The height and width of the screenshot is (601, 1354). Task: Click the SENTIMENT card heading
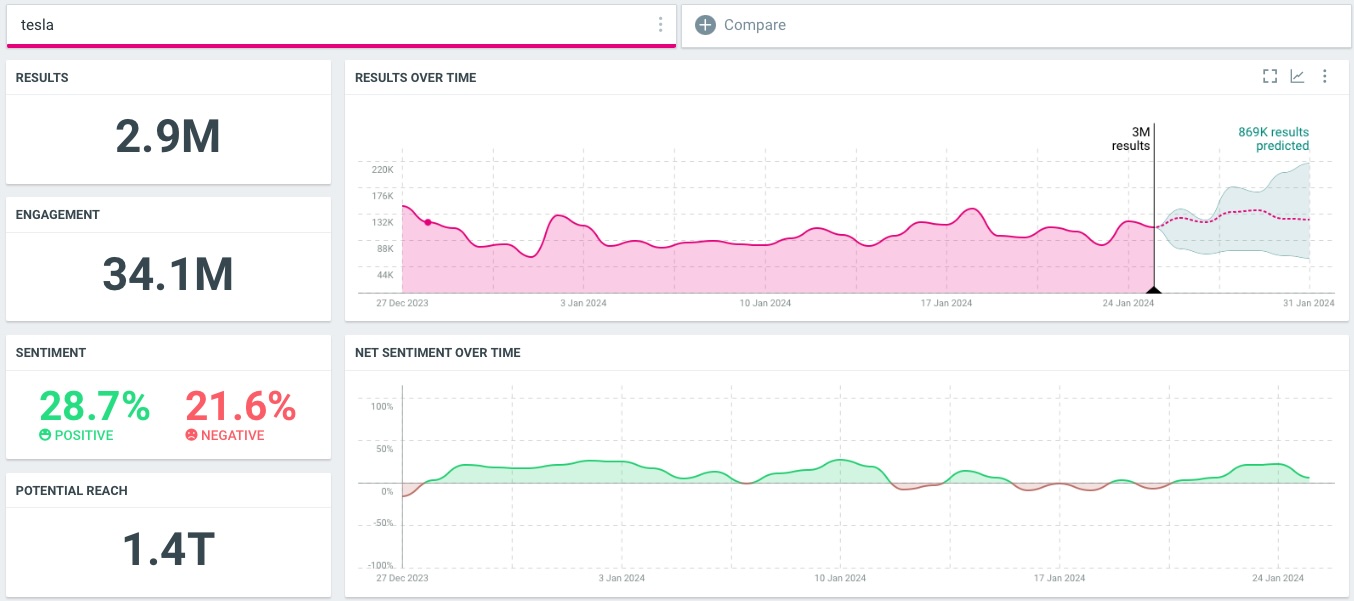51,353
